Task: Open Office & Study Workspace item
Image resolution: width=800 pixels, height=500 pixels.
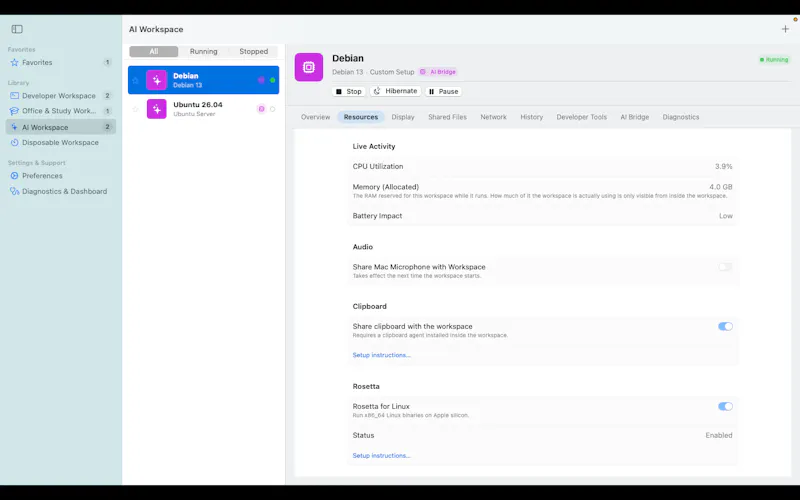Action: [61, 111]
